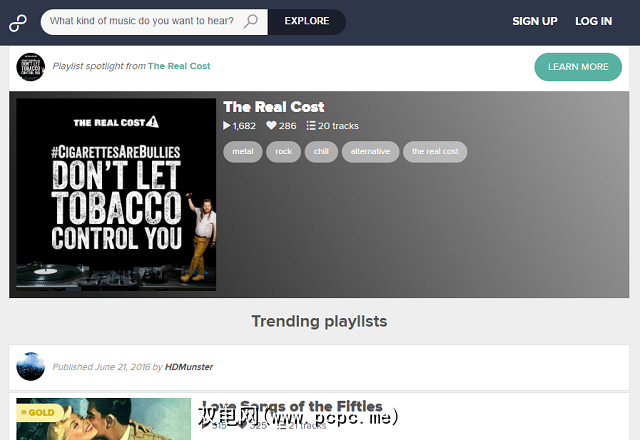This screenshot has height=440, width=640.
Task: Click the LEARN MORE button
Action: pos(578,67)
